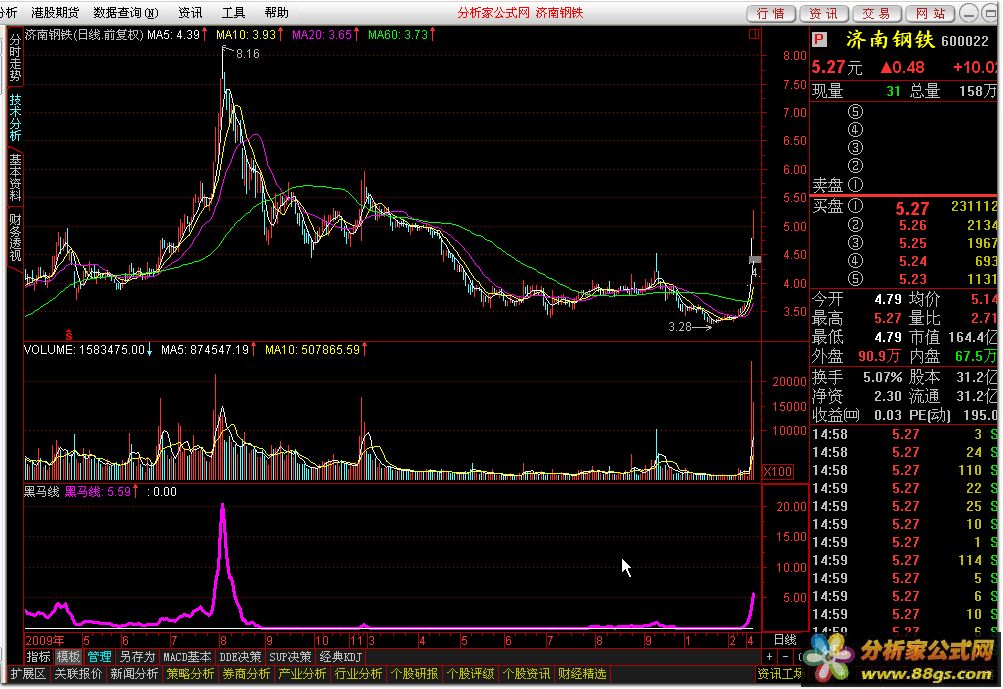
Task: Select the 指标 tab below chart
Action: (x=38, y=656)
